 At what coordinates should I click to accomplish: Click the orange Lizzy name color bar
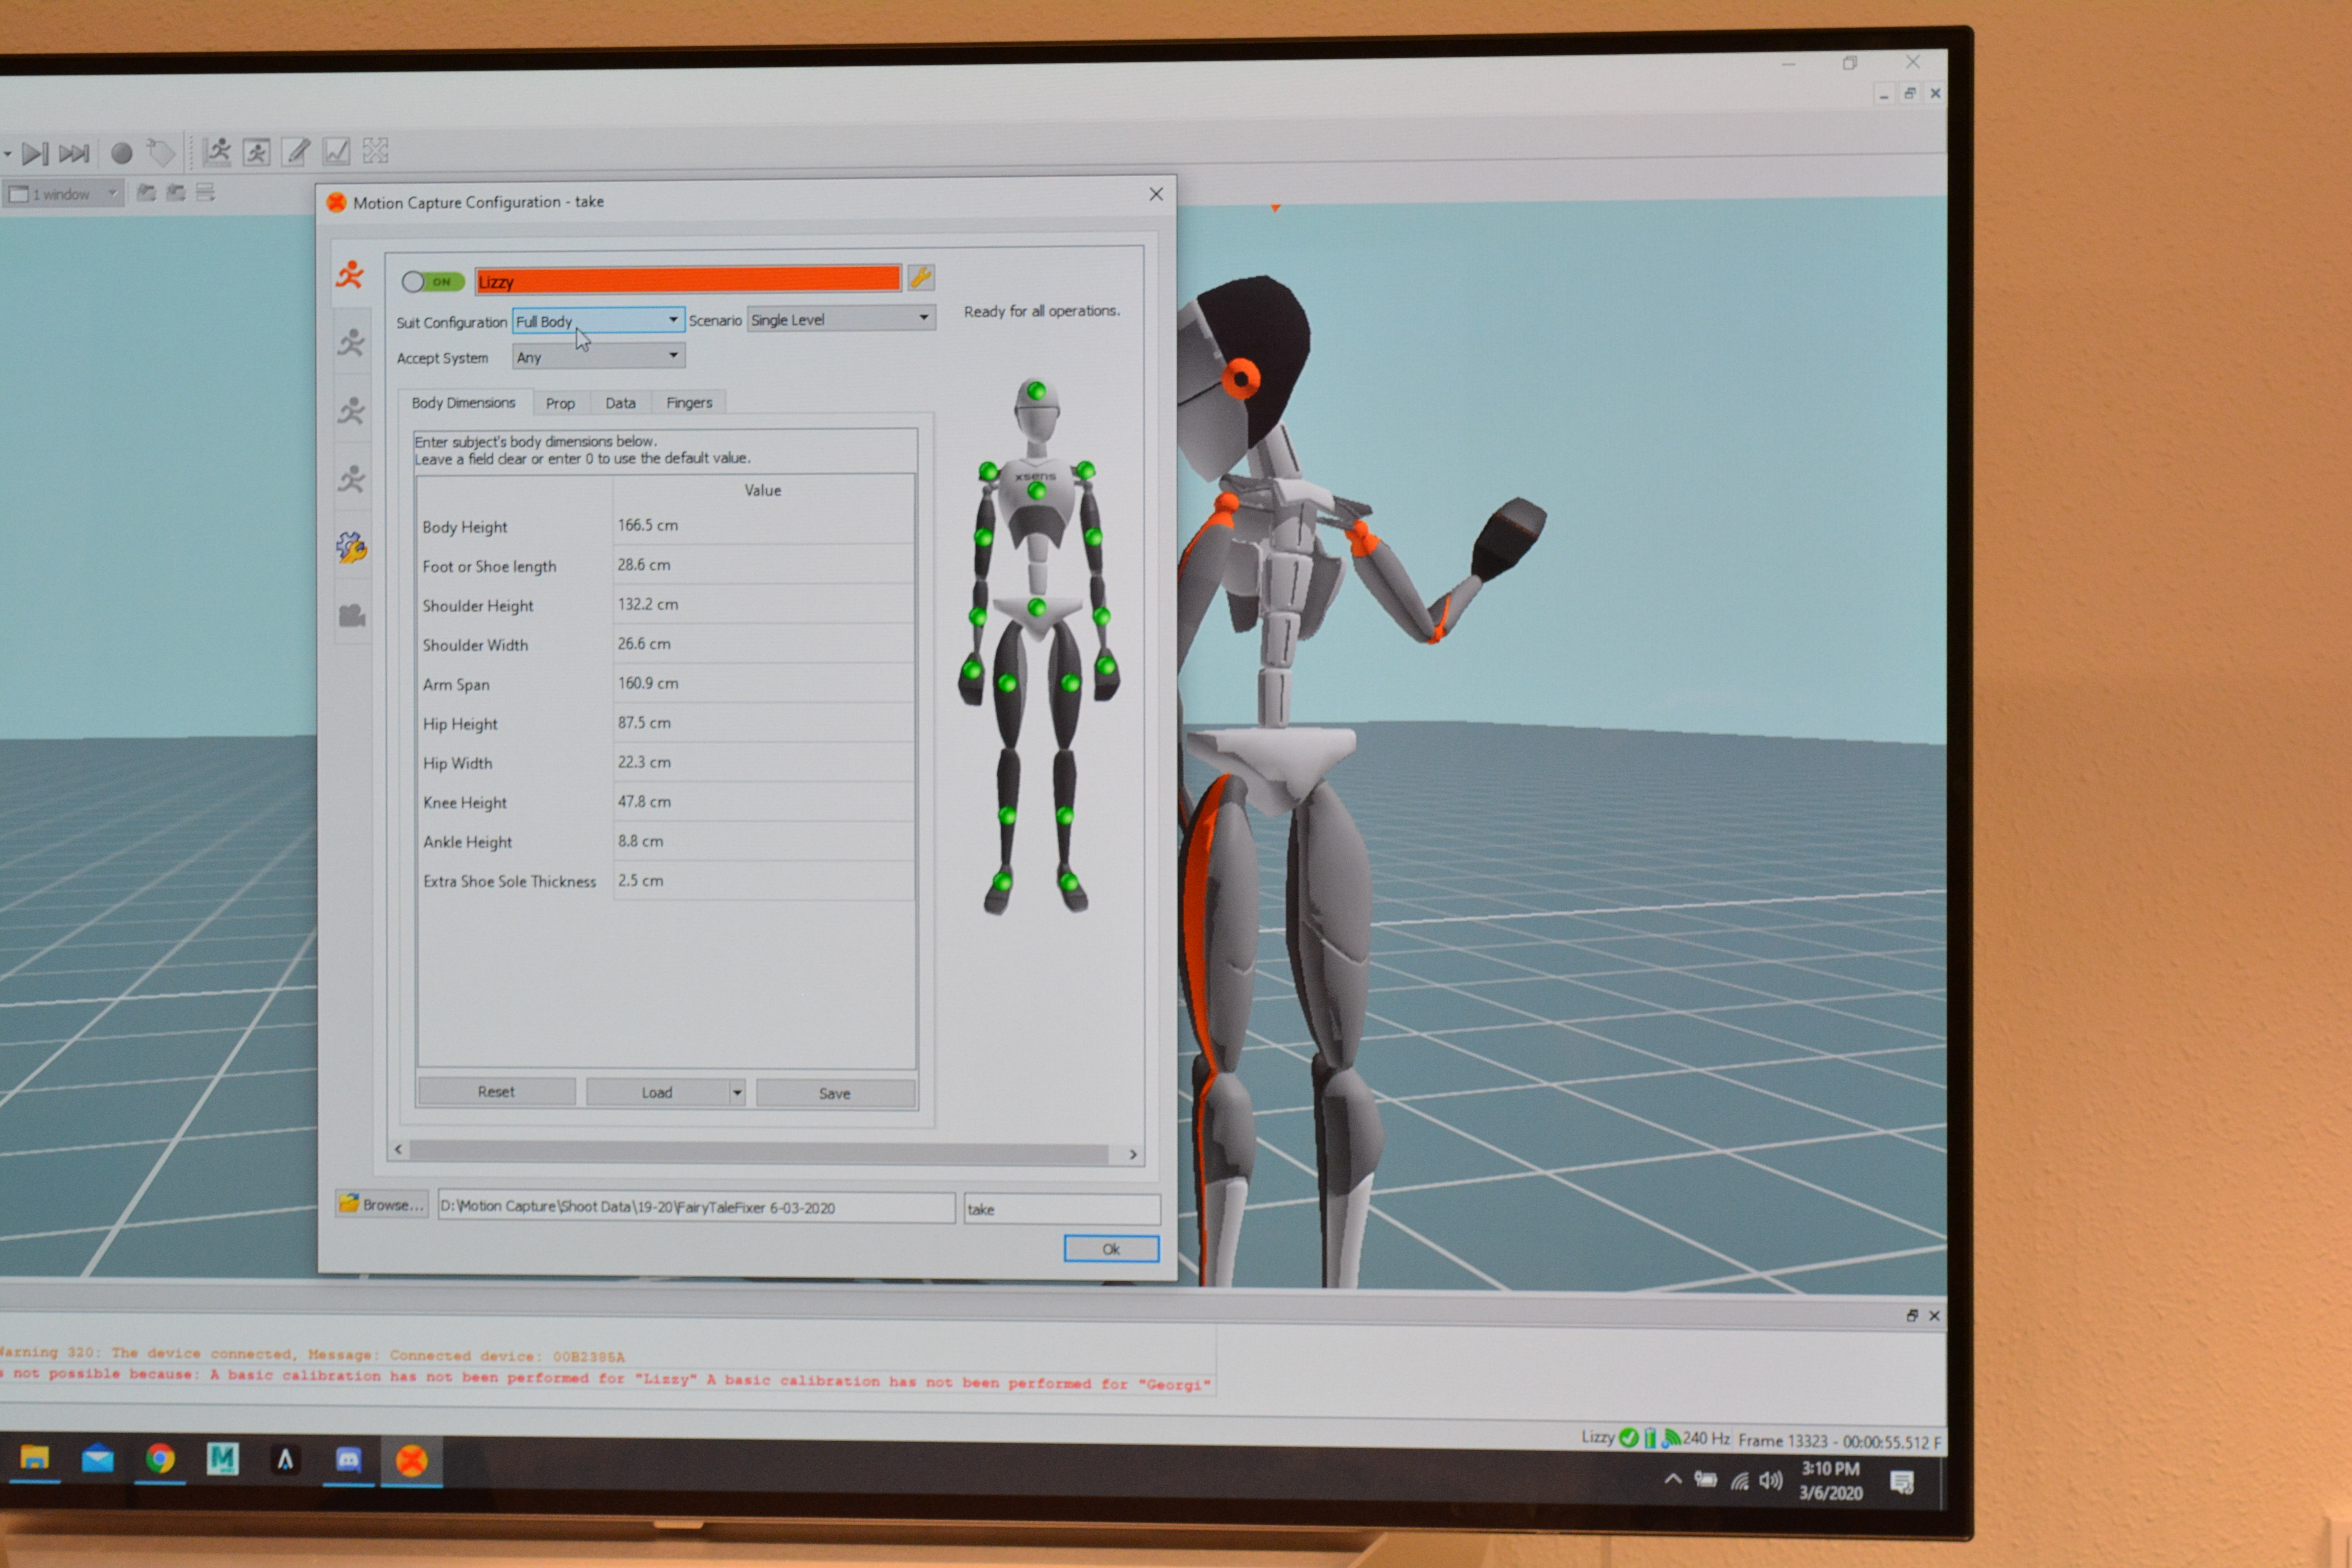click(x=688, y=280)
